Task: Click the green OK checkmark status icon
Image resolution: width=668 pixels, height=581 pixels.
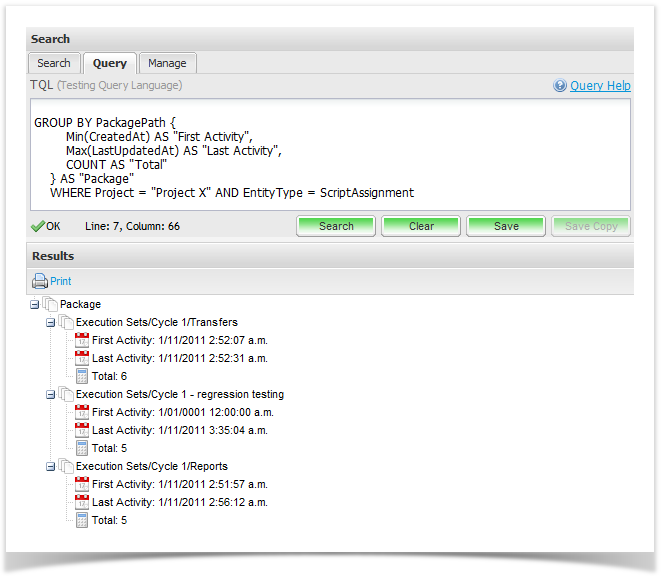Action: (38, 226)
